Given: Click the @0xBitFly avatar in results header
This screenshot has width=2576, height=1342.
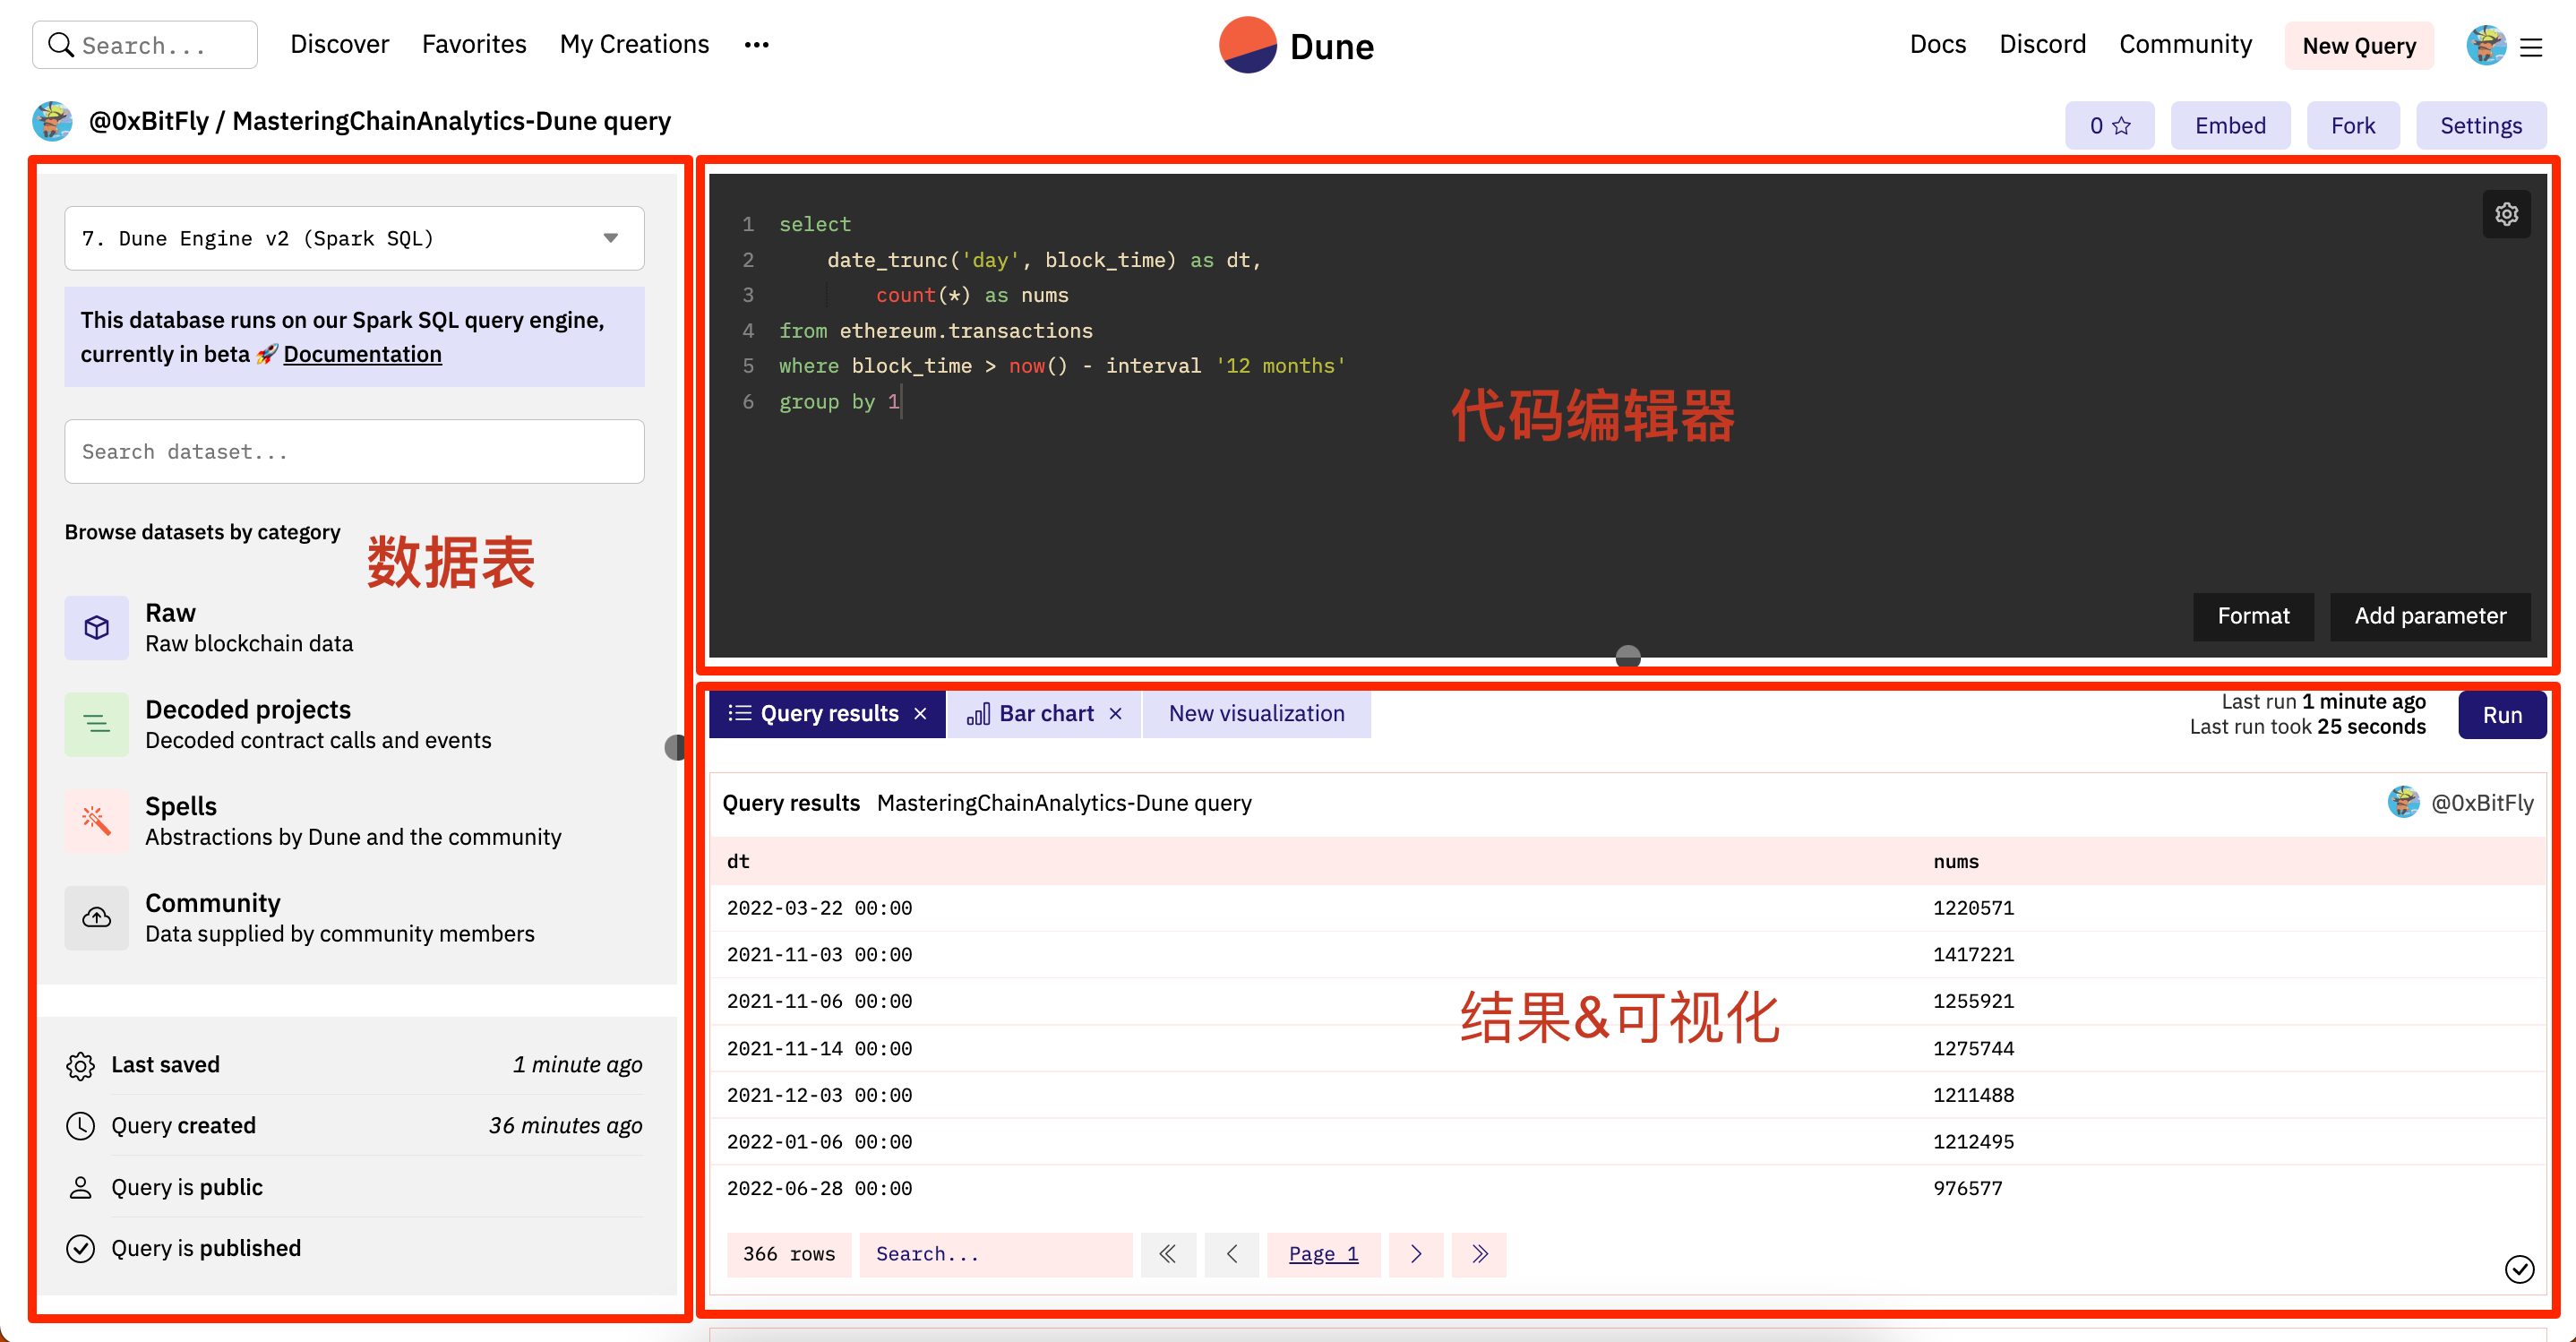Looking at the screenshot, I should coord(2403,802).
